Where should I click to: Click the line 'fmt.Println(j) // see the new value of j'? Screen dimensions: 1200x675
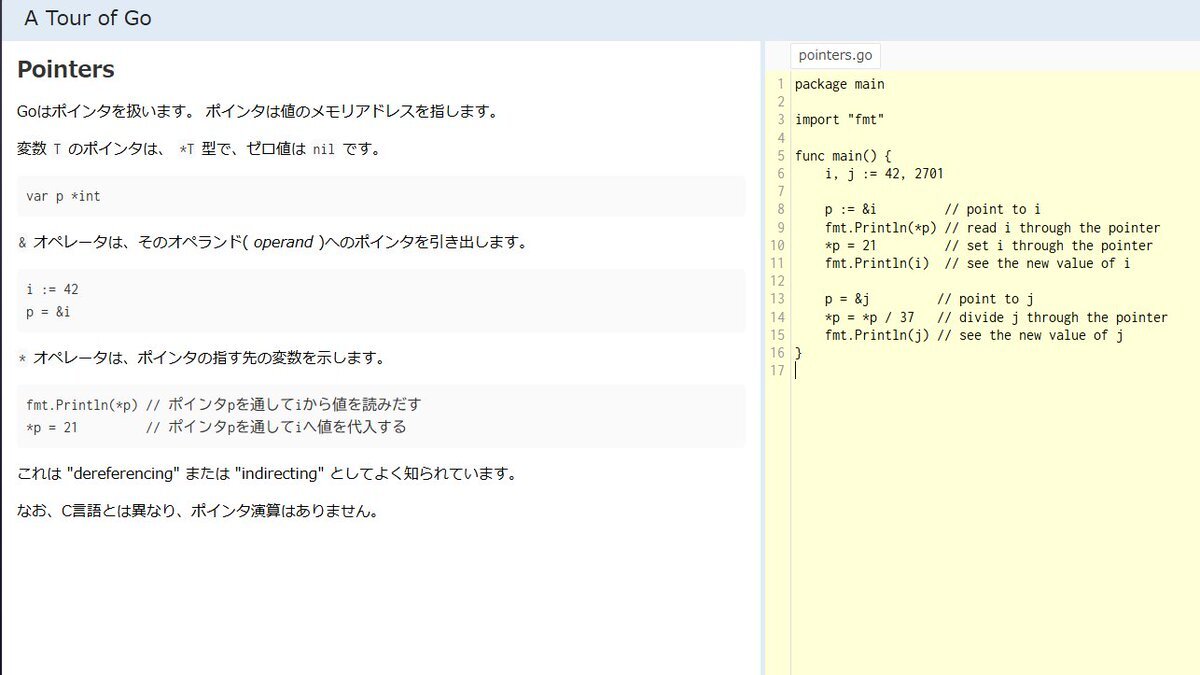(x=974, y=335)
